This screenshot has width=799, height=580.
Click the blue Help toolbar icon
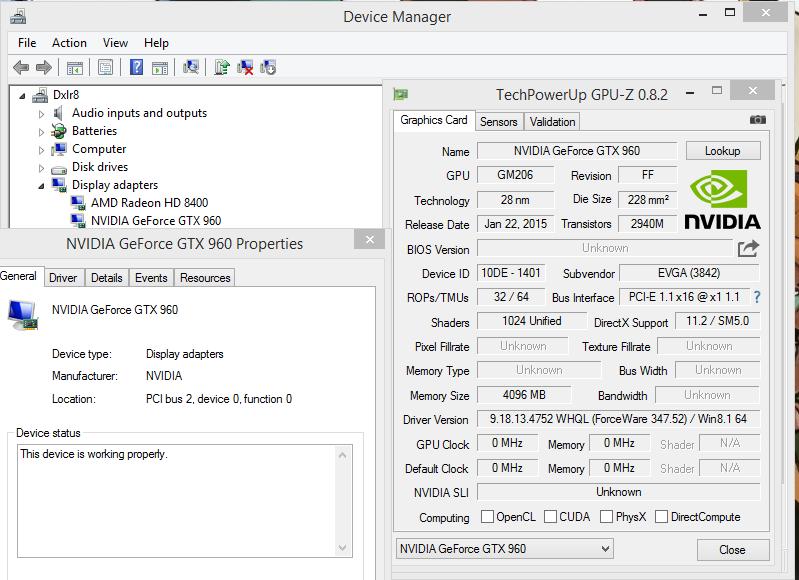136,67
